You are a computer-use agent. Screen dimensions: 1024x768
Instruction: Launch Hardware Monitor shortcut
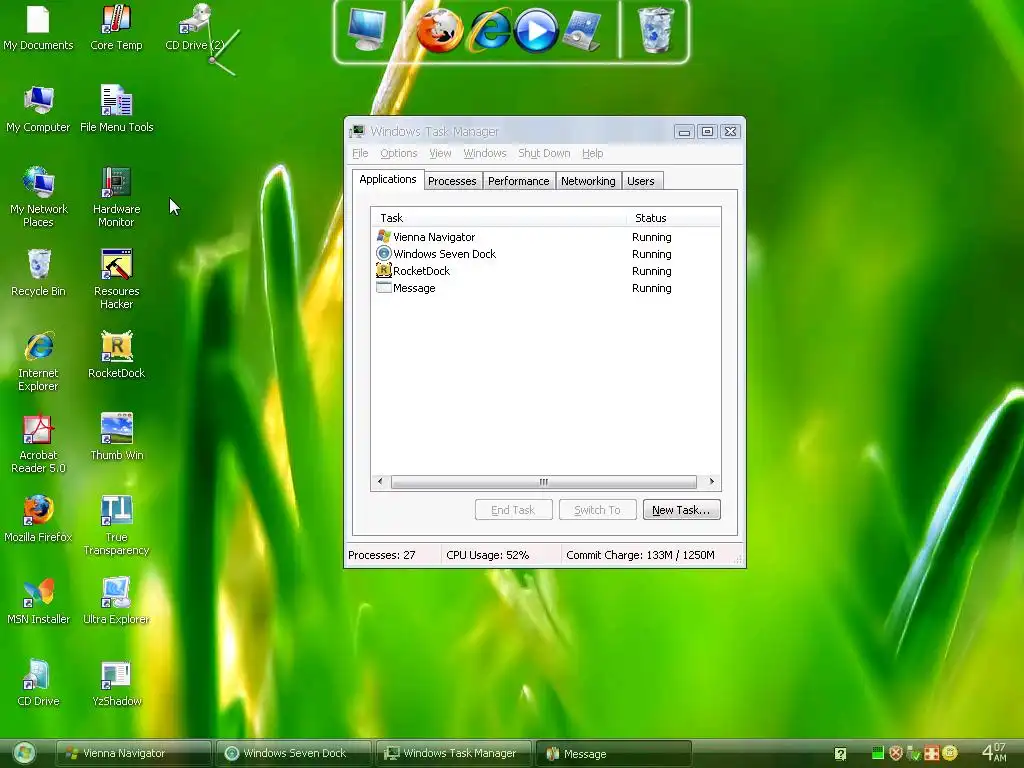point(116,197)
